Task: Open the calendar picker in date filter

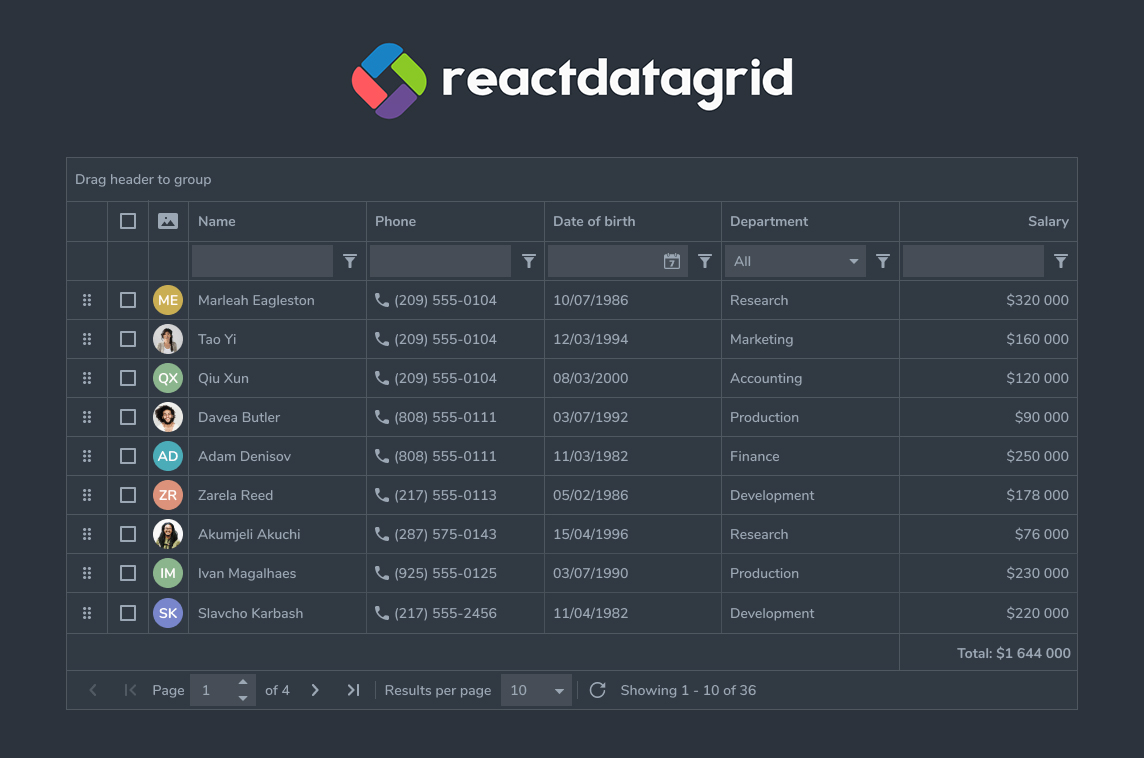Action: [671, 260]
